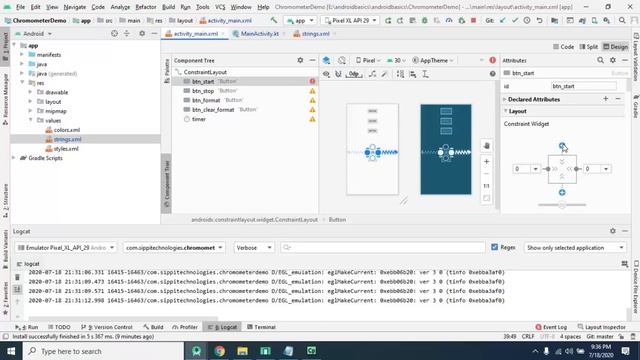Viewport: 640px width, 360px height.
Task: Reset preview zoom to 1:1
Action: point(487,186)
